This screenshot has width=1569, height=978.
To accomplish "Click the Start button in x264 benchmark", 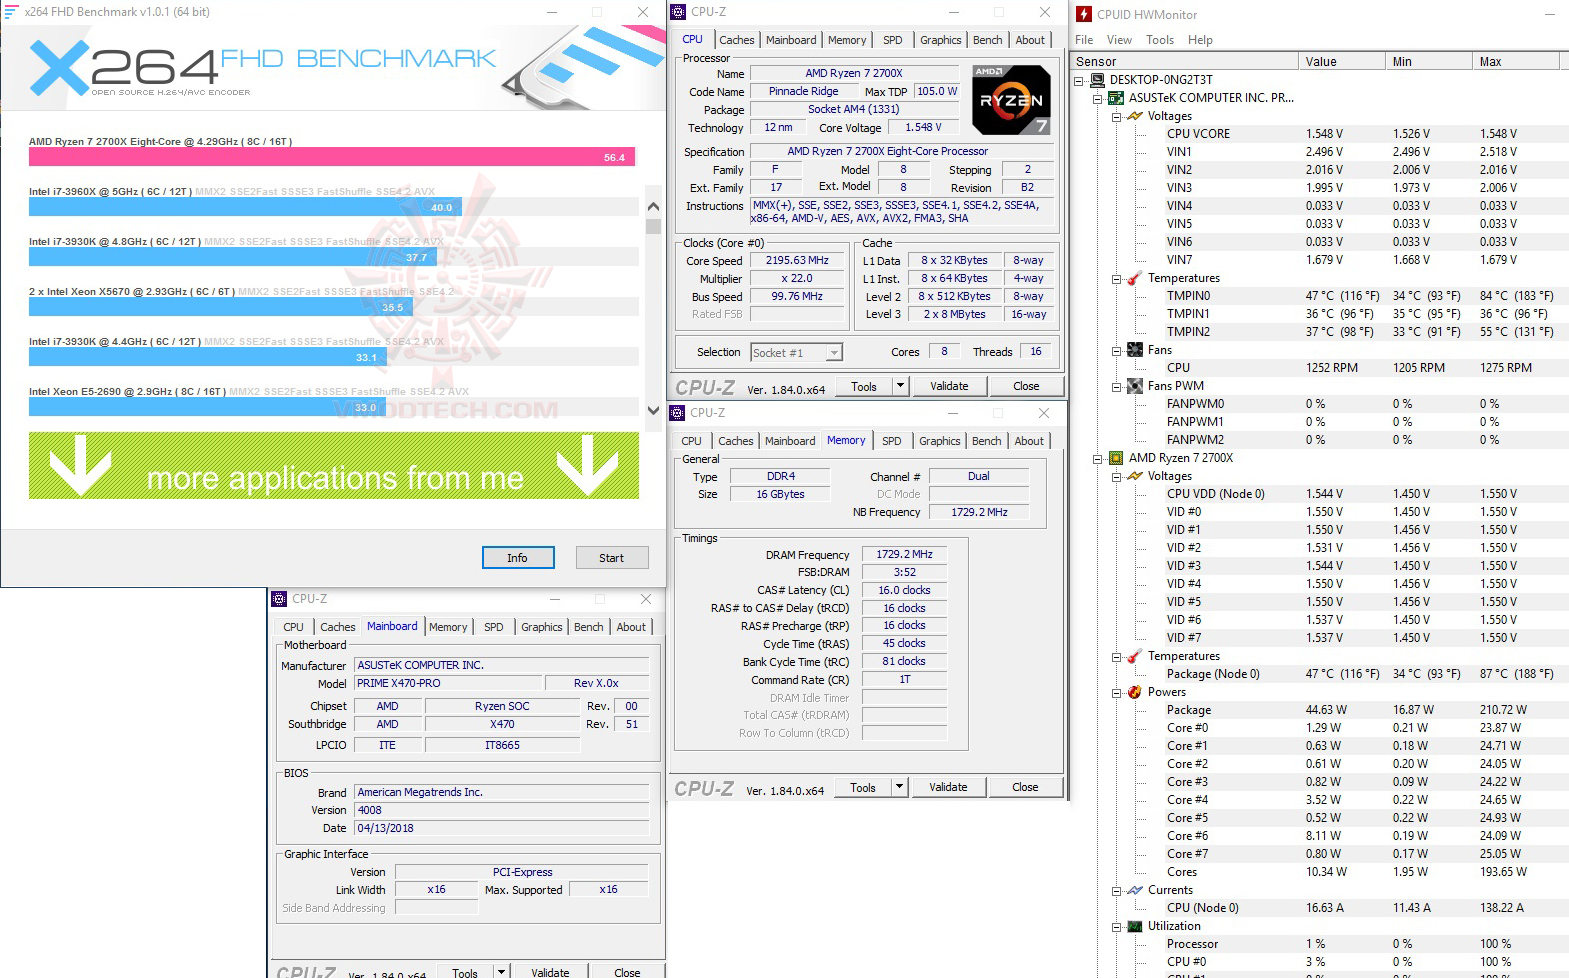I will click(x=612, y=558).
